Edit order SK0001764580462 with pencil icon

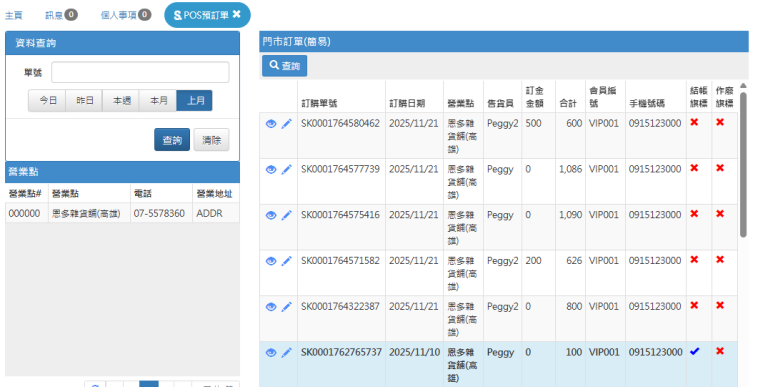coord(287,123)
